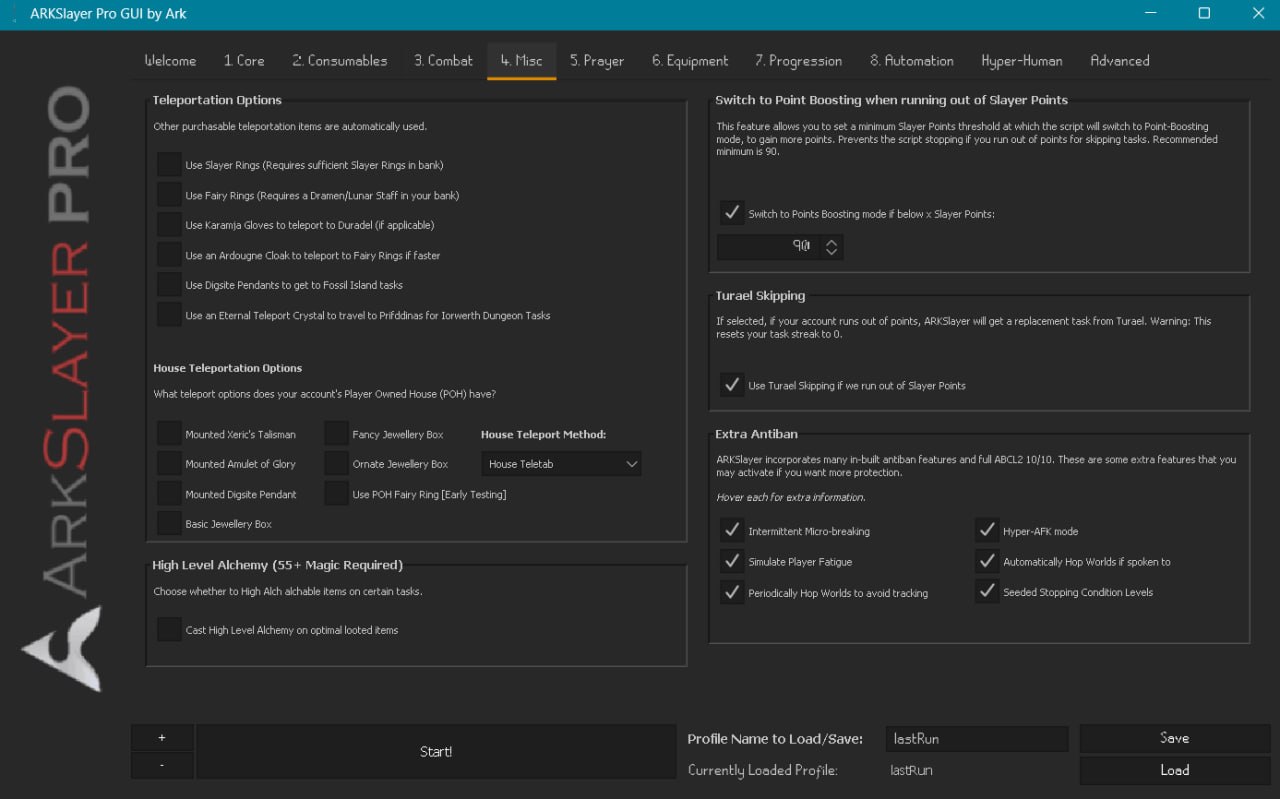Tick the Use Fairy Rings checkbox
This screenshot has width=1280, height=799.
(169, 195)
